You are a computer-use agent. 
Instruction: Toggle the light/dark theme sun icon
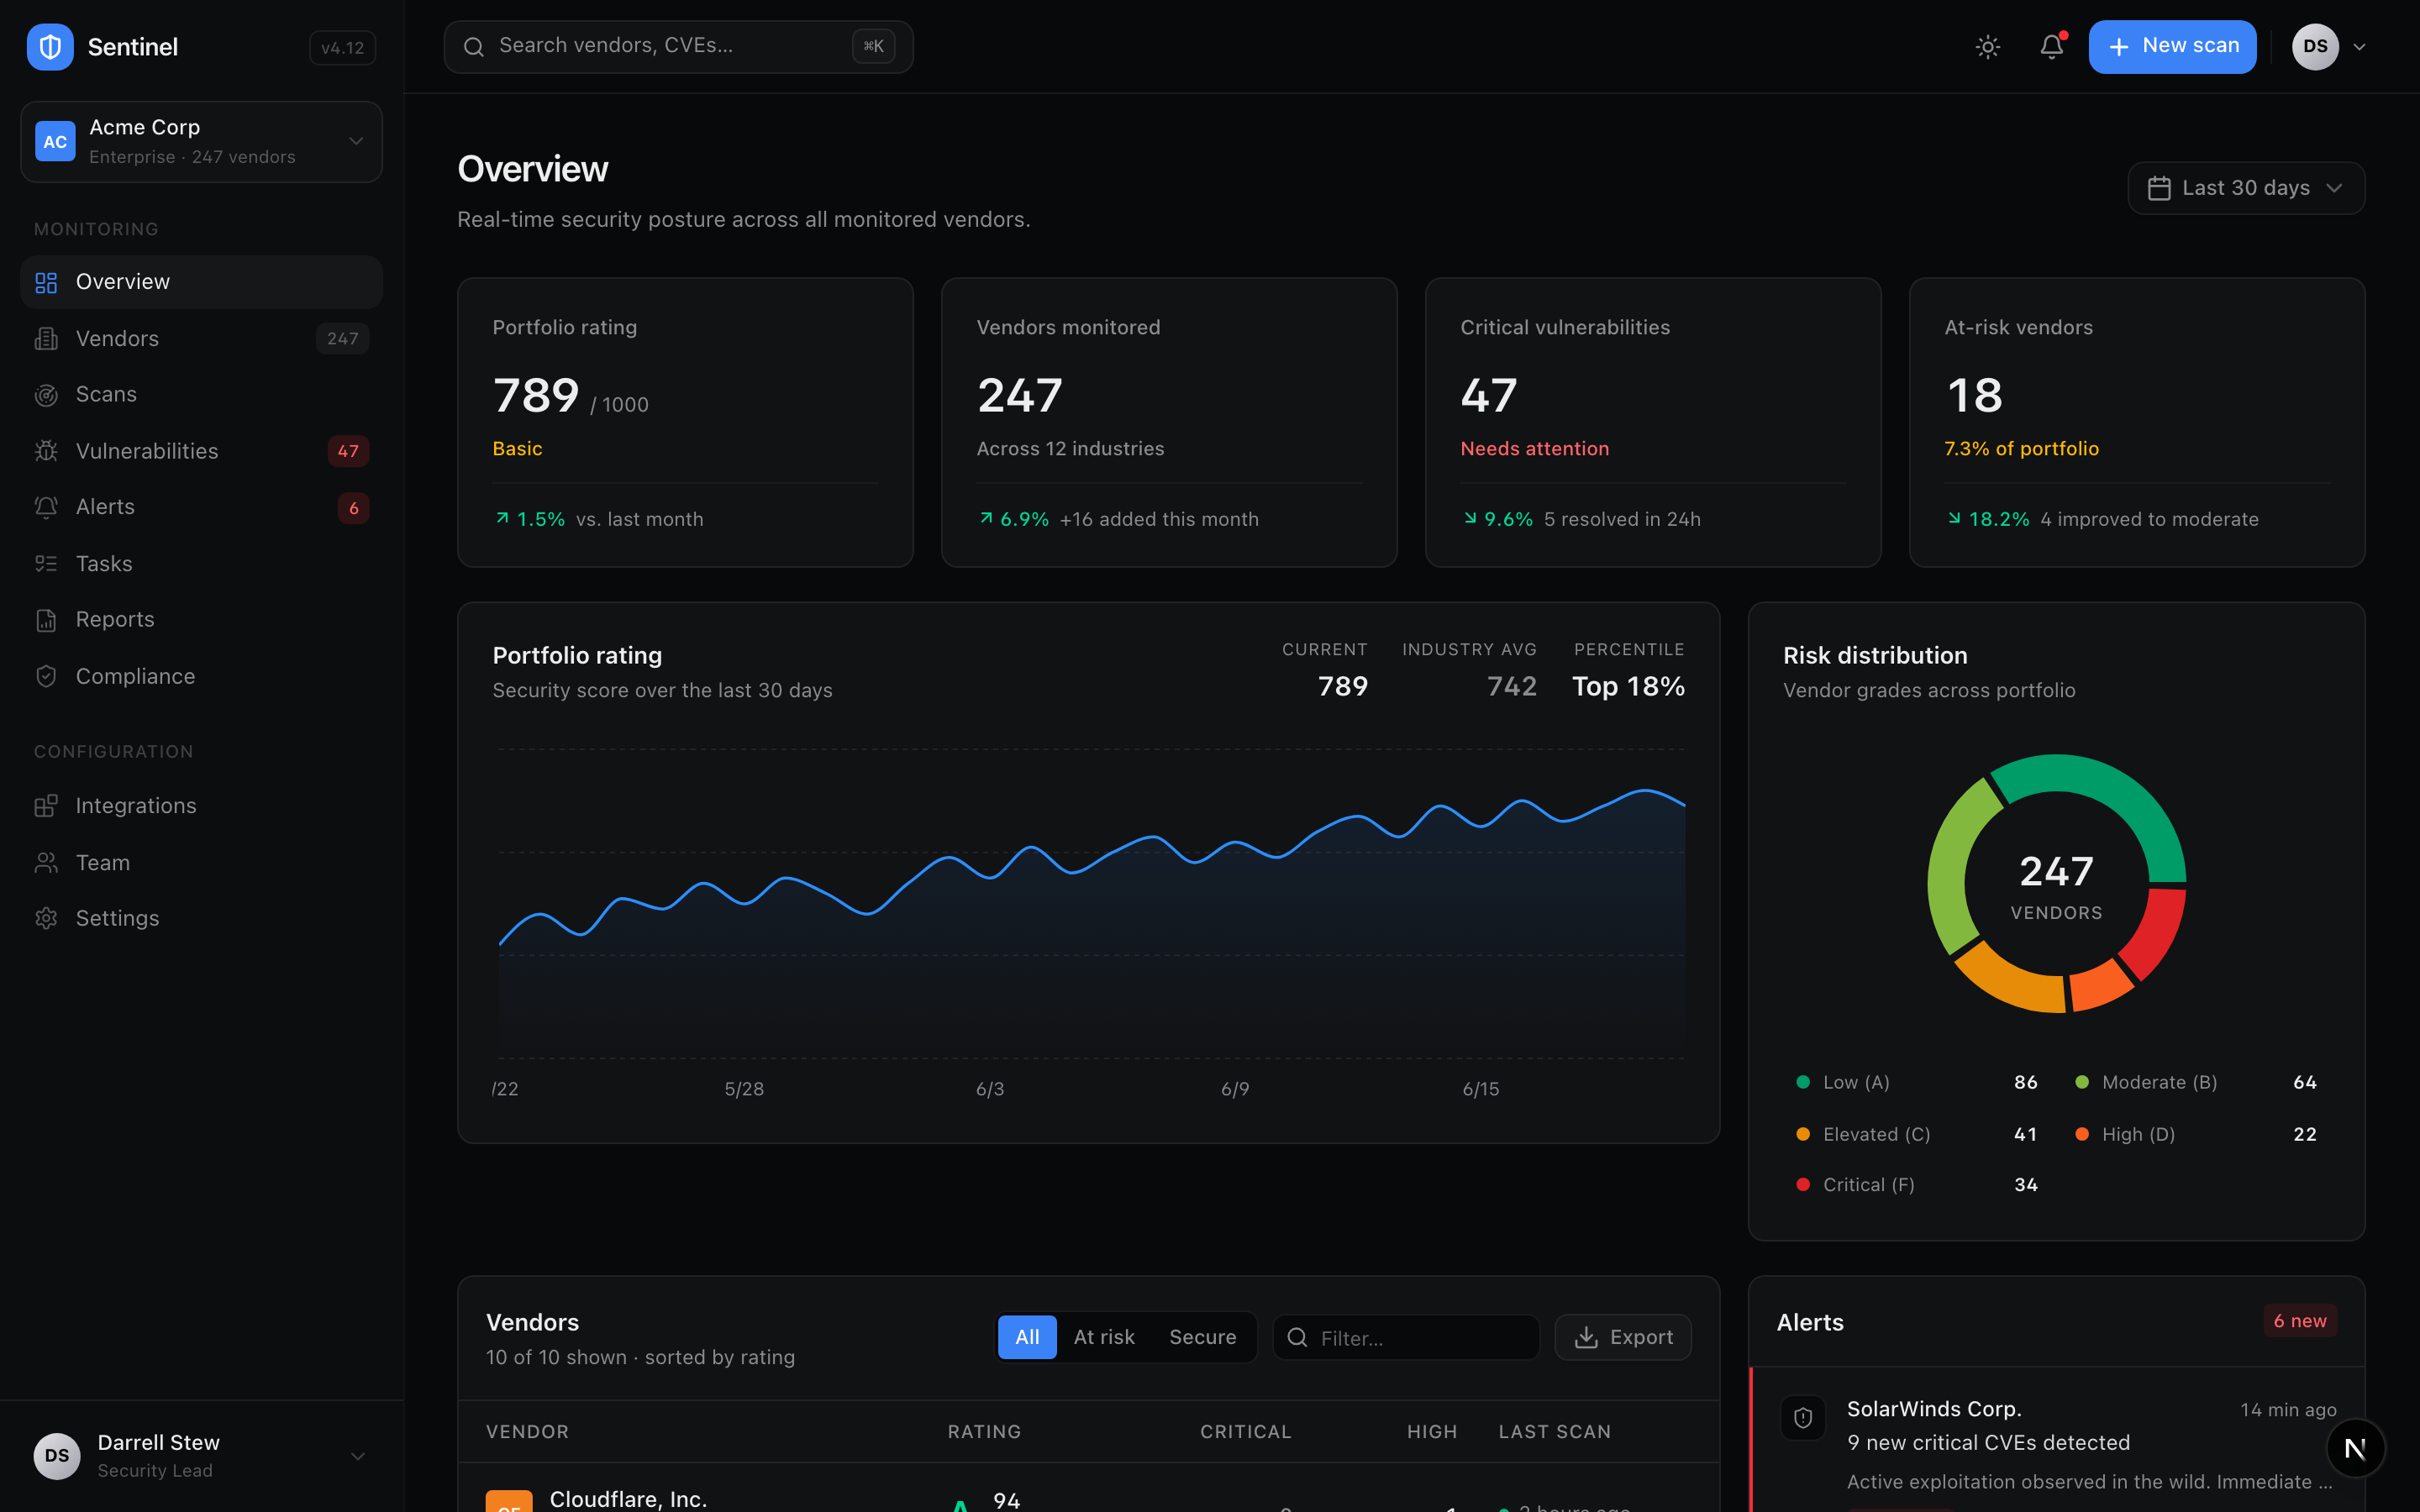(x=1988, y=47)
